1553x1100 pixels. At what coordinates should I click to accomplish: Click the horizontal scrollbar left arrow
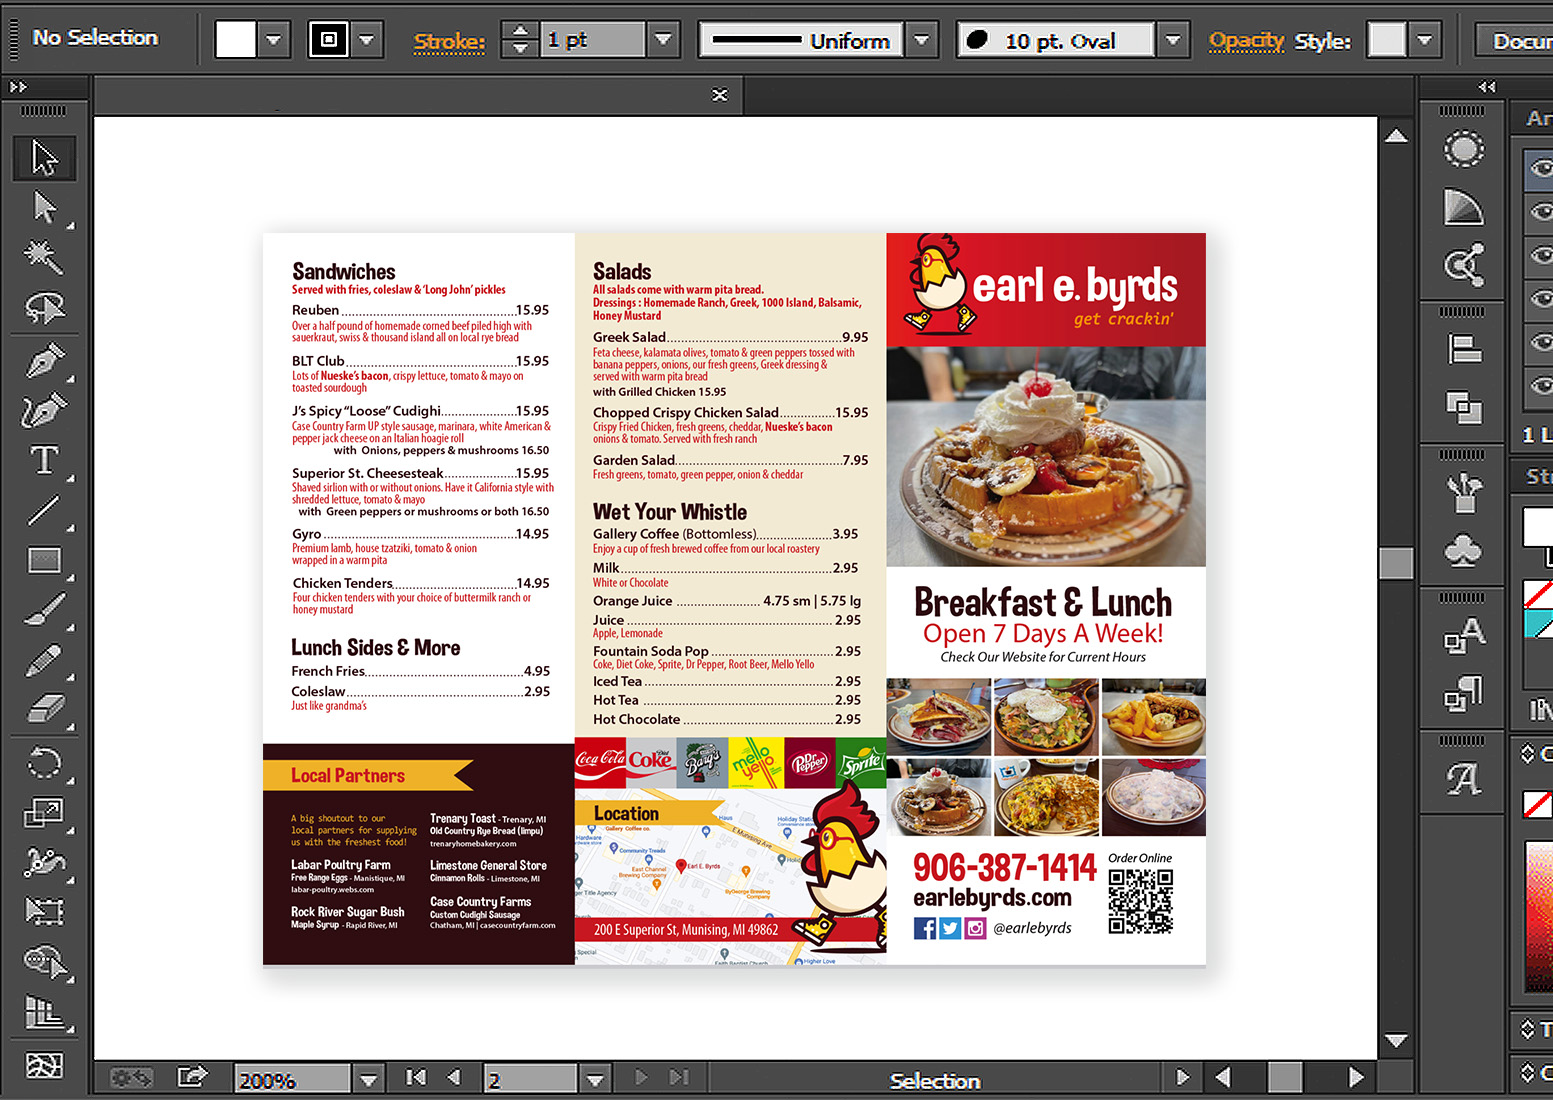click(1222, 1077)
